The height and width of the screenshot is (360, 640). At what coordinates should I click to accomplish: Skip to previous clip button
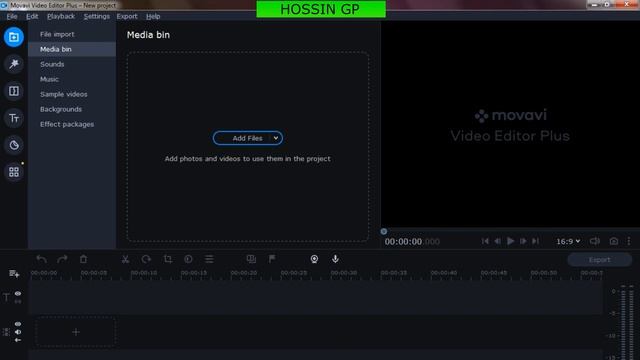point(485,241)
